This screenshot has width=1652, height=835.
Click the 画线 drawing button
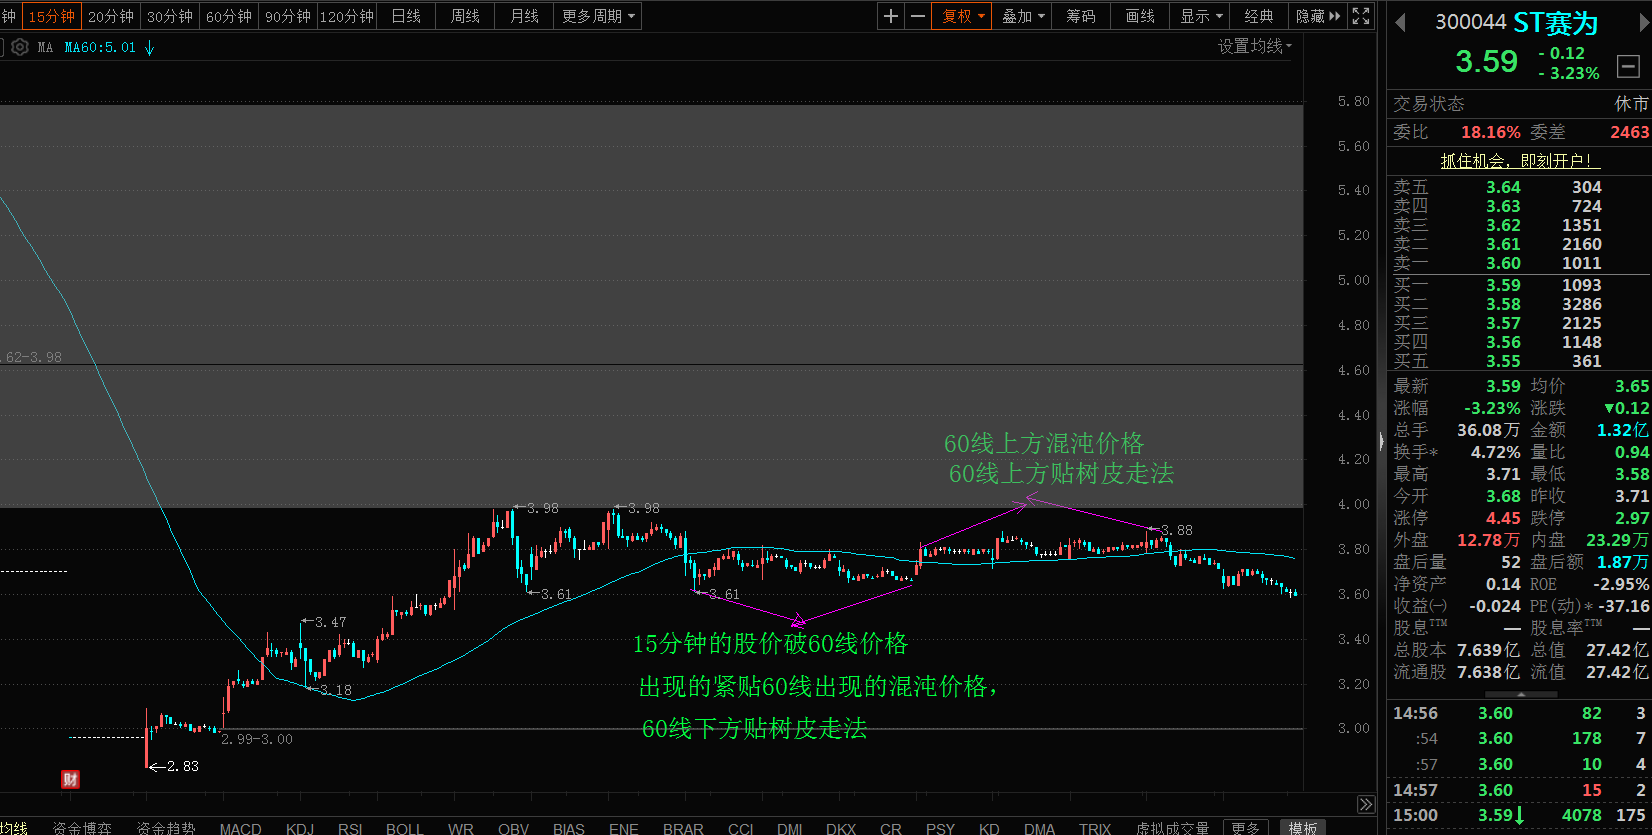pos(1140,16)
